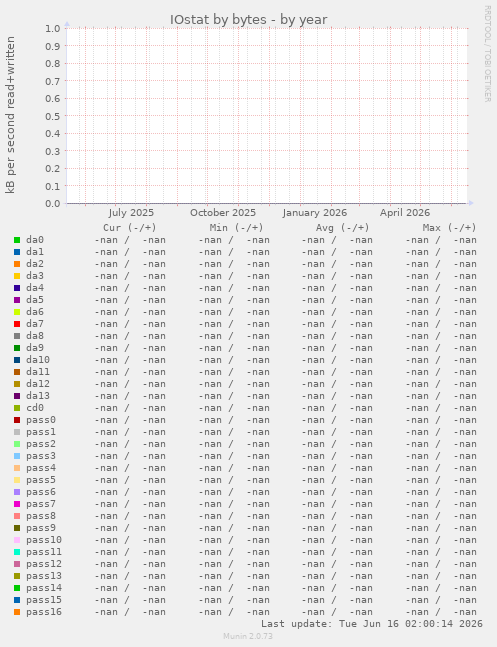Select the da5 legend label

coord(35,300)
